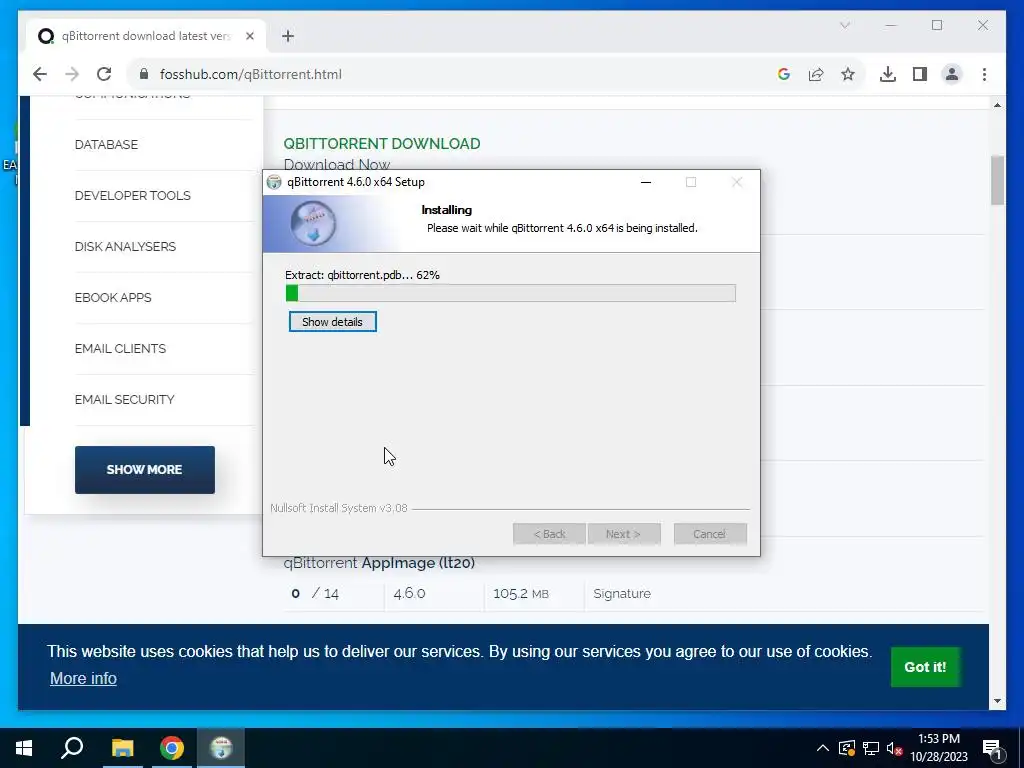Click the qBittorrent Setup title bar icon
Viewport: 1024px width, 768px height.
tap(274, 182)
